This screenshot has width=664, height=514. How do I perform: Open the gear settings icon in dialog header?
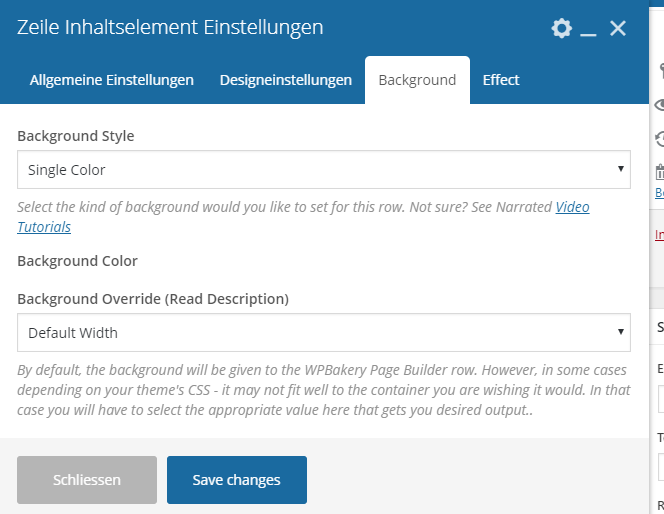562,28
